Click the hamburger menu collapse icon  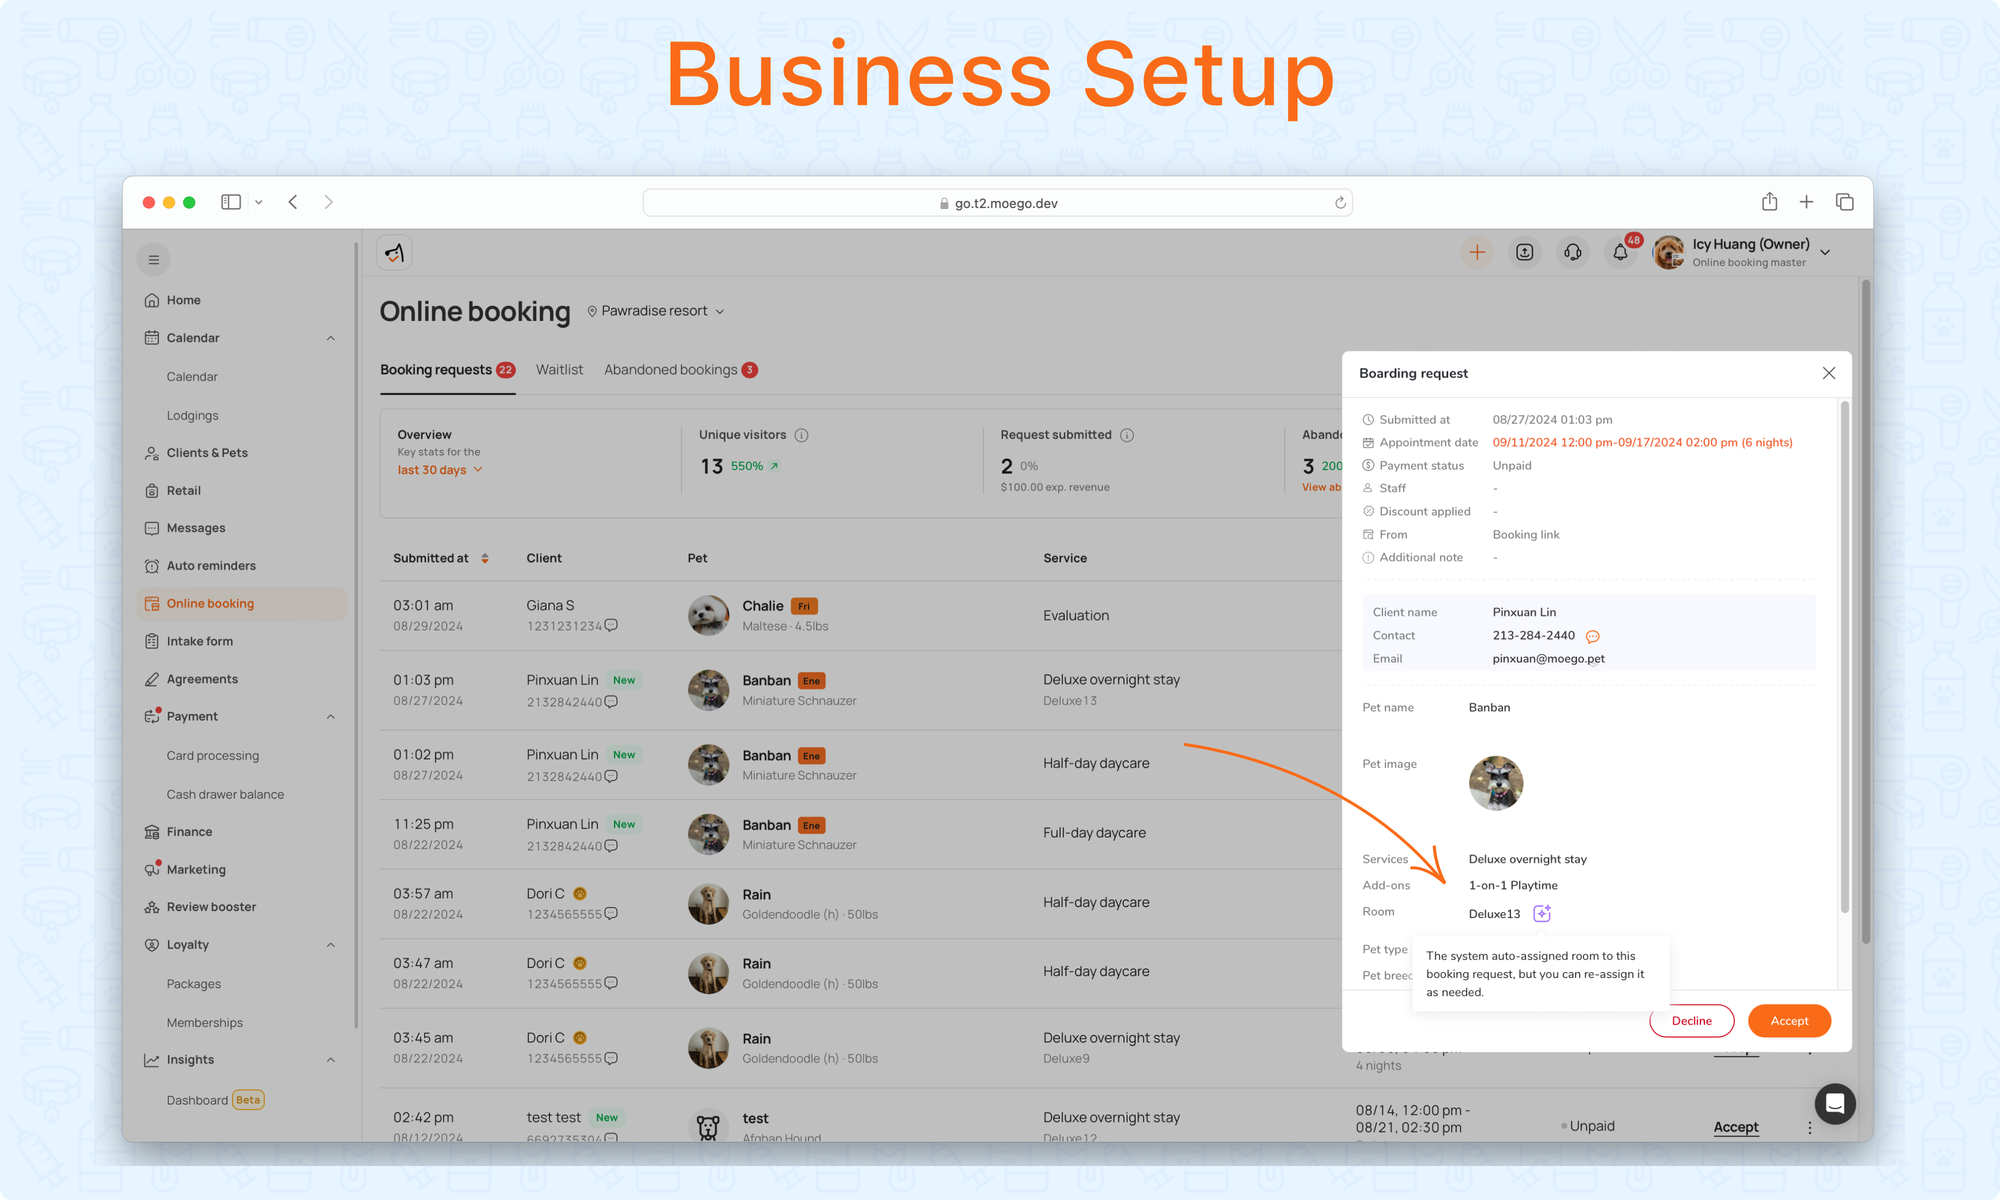[154, 260]
